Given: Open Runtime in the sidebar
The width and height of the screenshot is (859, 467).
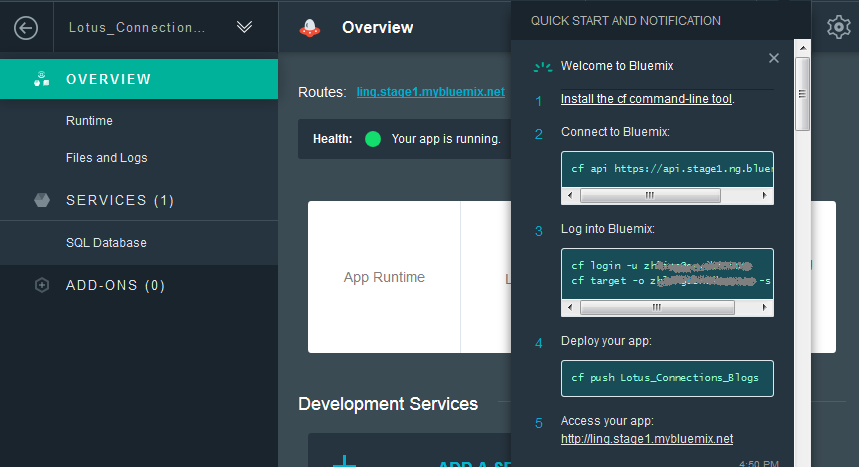Looking at the screenshot, I should (89, 121).
